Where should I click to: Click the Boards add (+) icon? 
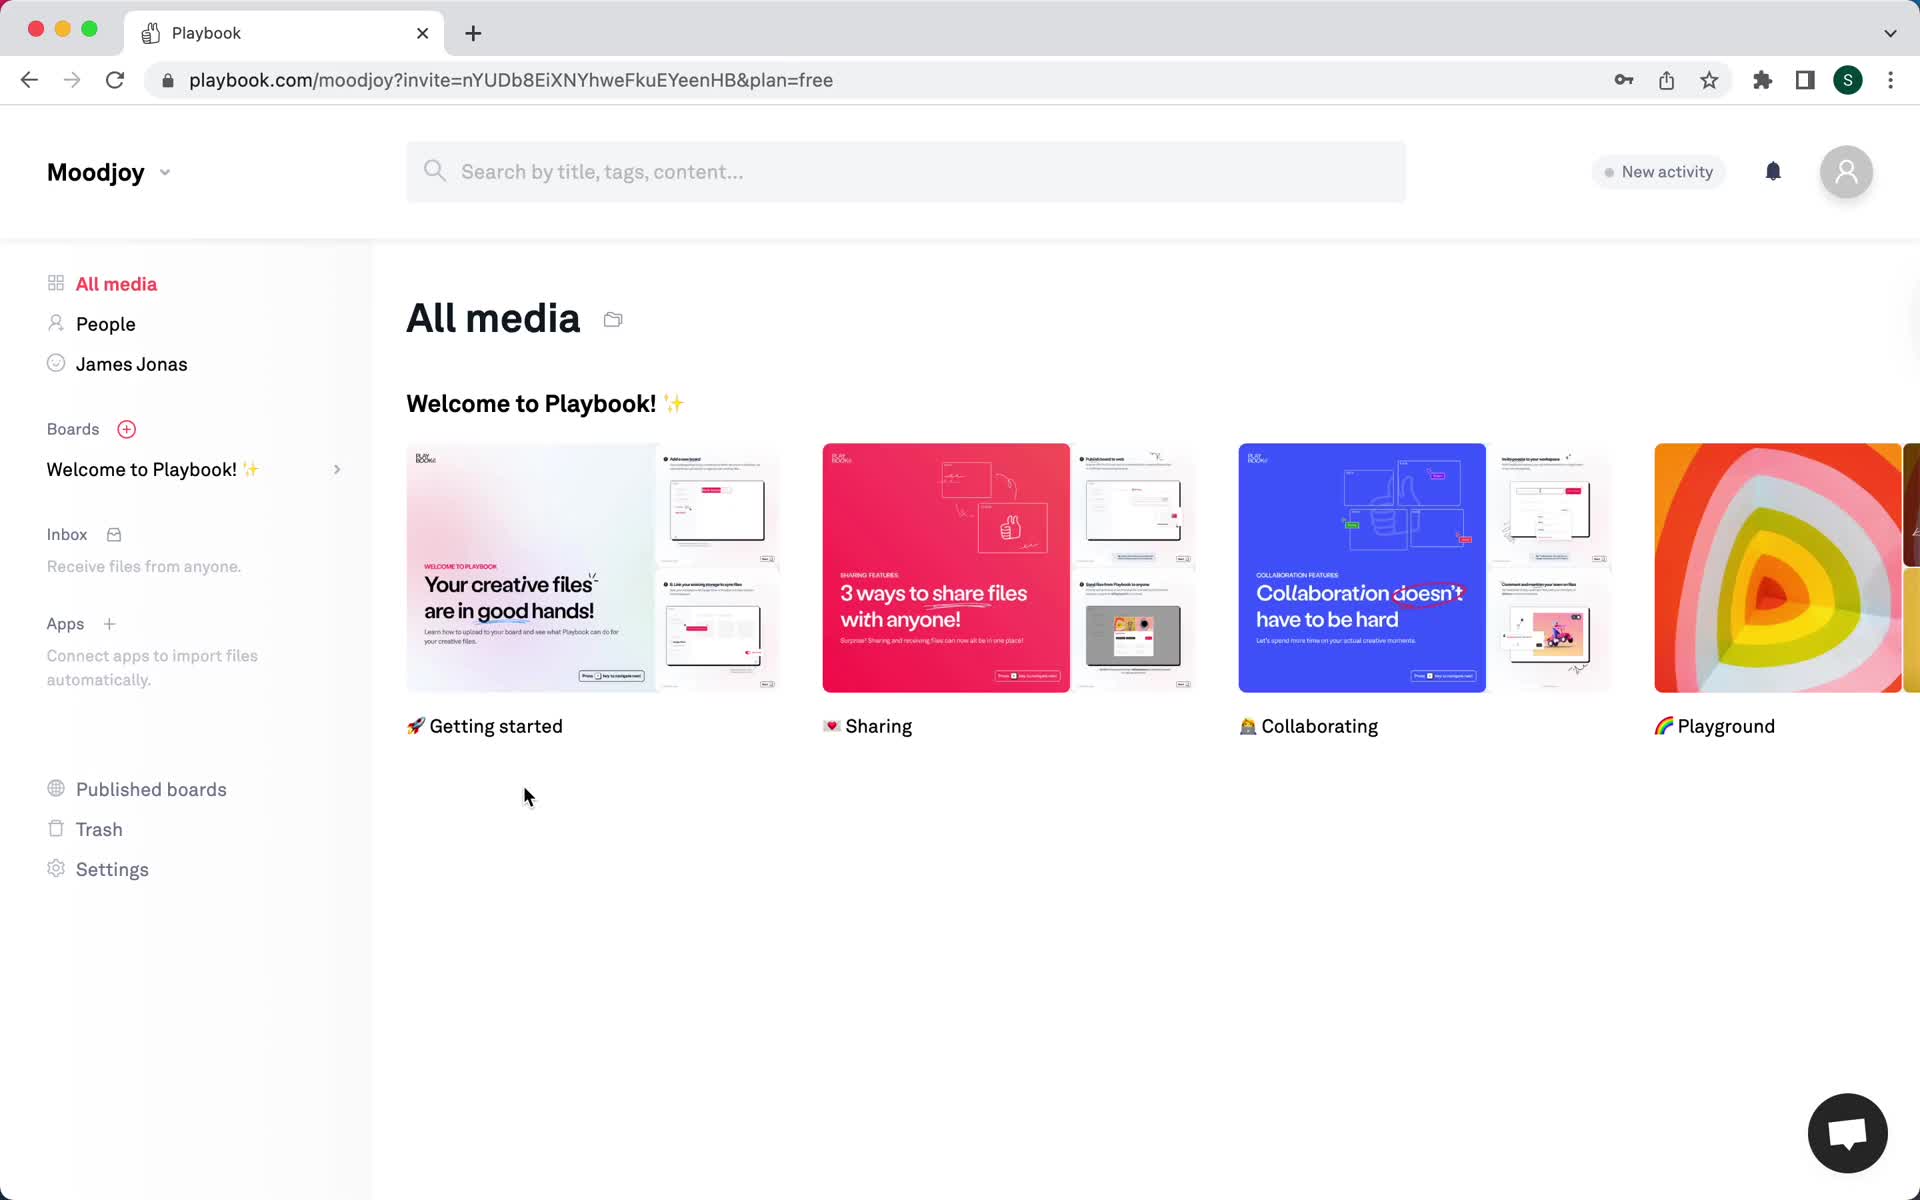(x=127, y=429)
